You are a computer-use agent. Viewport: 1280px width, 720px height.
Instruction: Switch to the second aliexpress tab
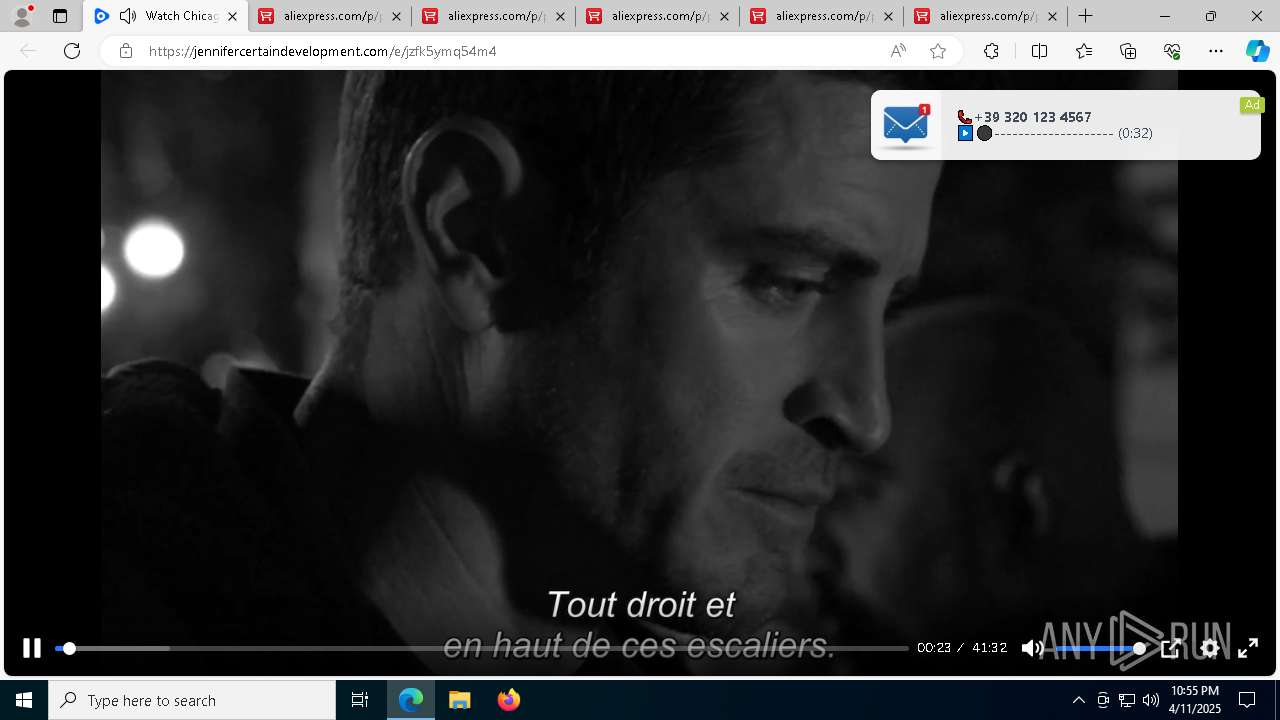pyautogui.click(x=493, y=16)
